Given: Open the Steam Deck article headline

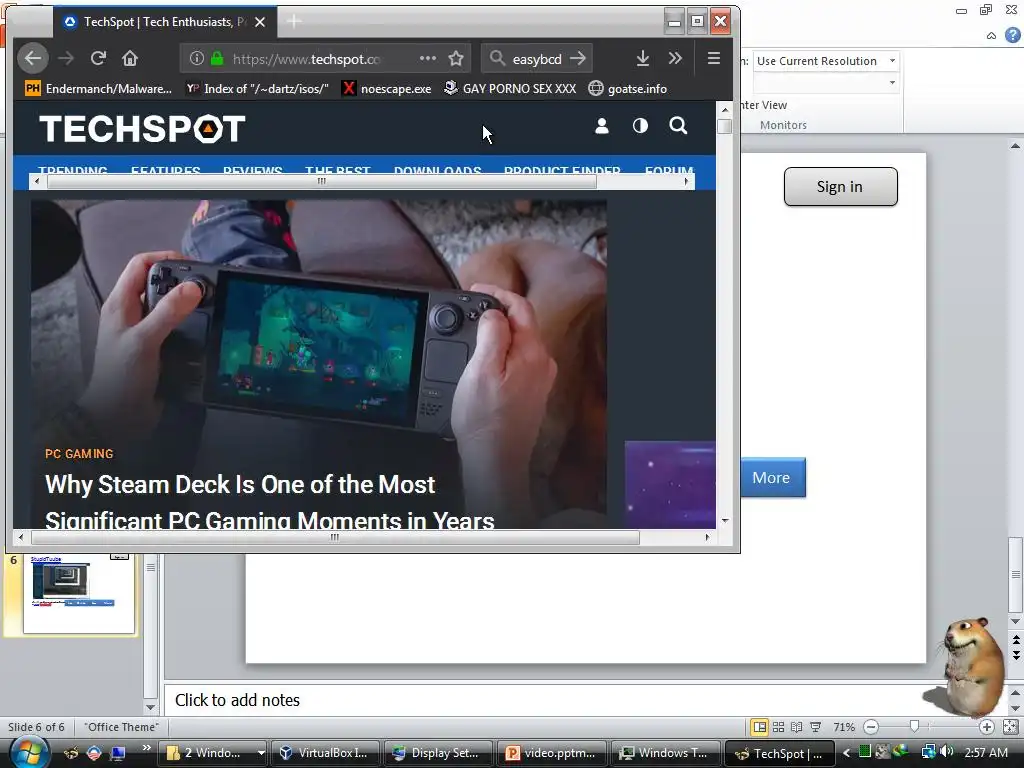Looking at the screenshot, I should (x=269, y=502).
